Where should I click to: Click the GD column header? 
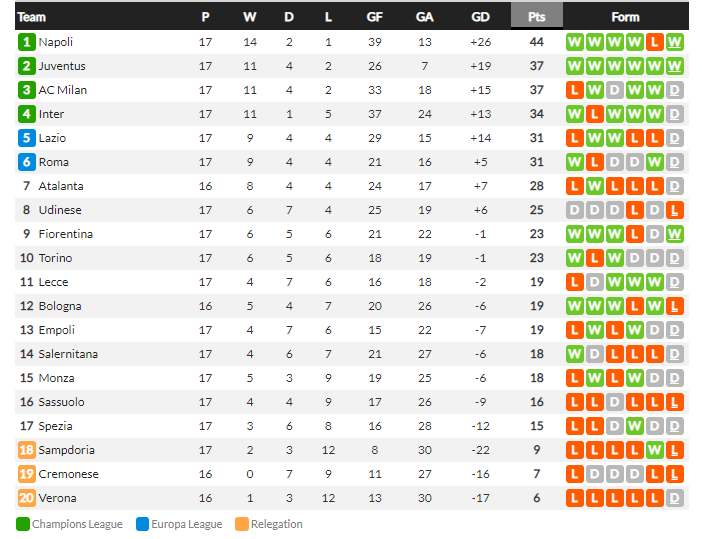point(480,17)
